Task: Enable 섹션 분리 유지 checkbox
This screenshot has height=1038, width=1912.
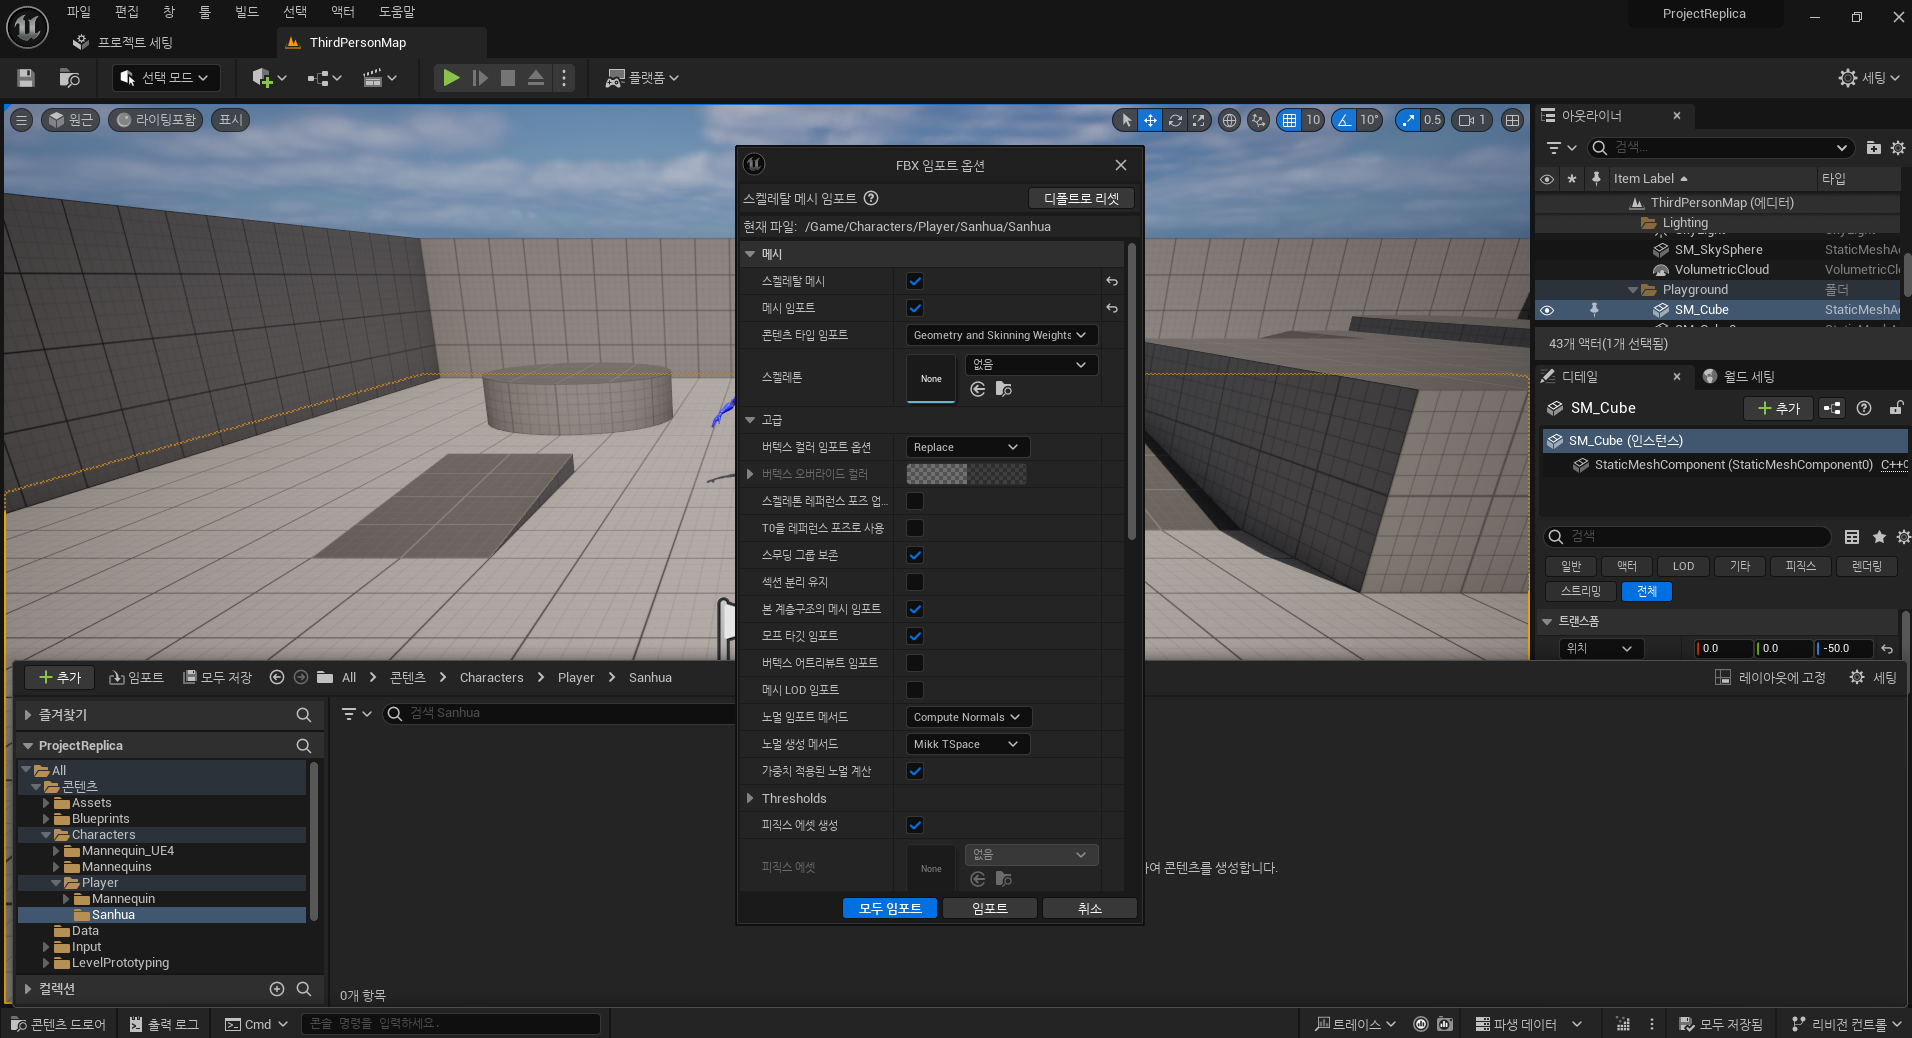Action: [915, 582]
